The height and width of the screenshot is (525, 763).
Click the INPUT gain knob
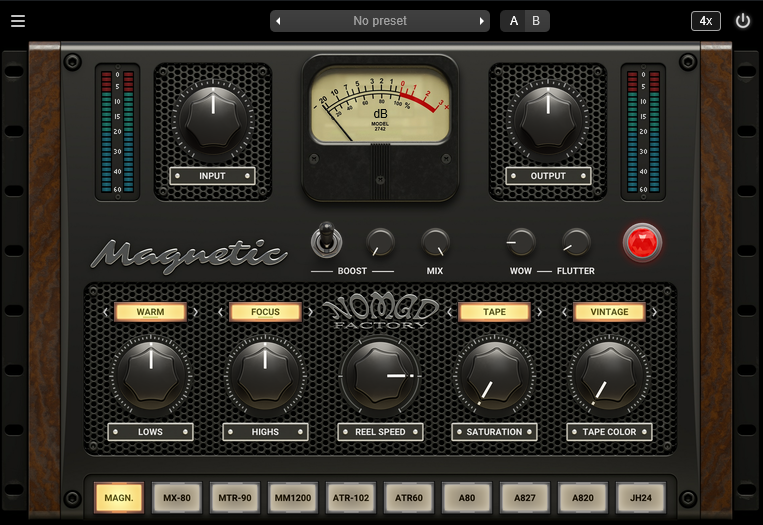tap(213, 120)
